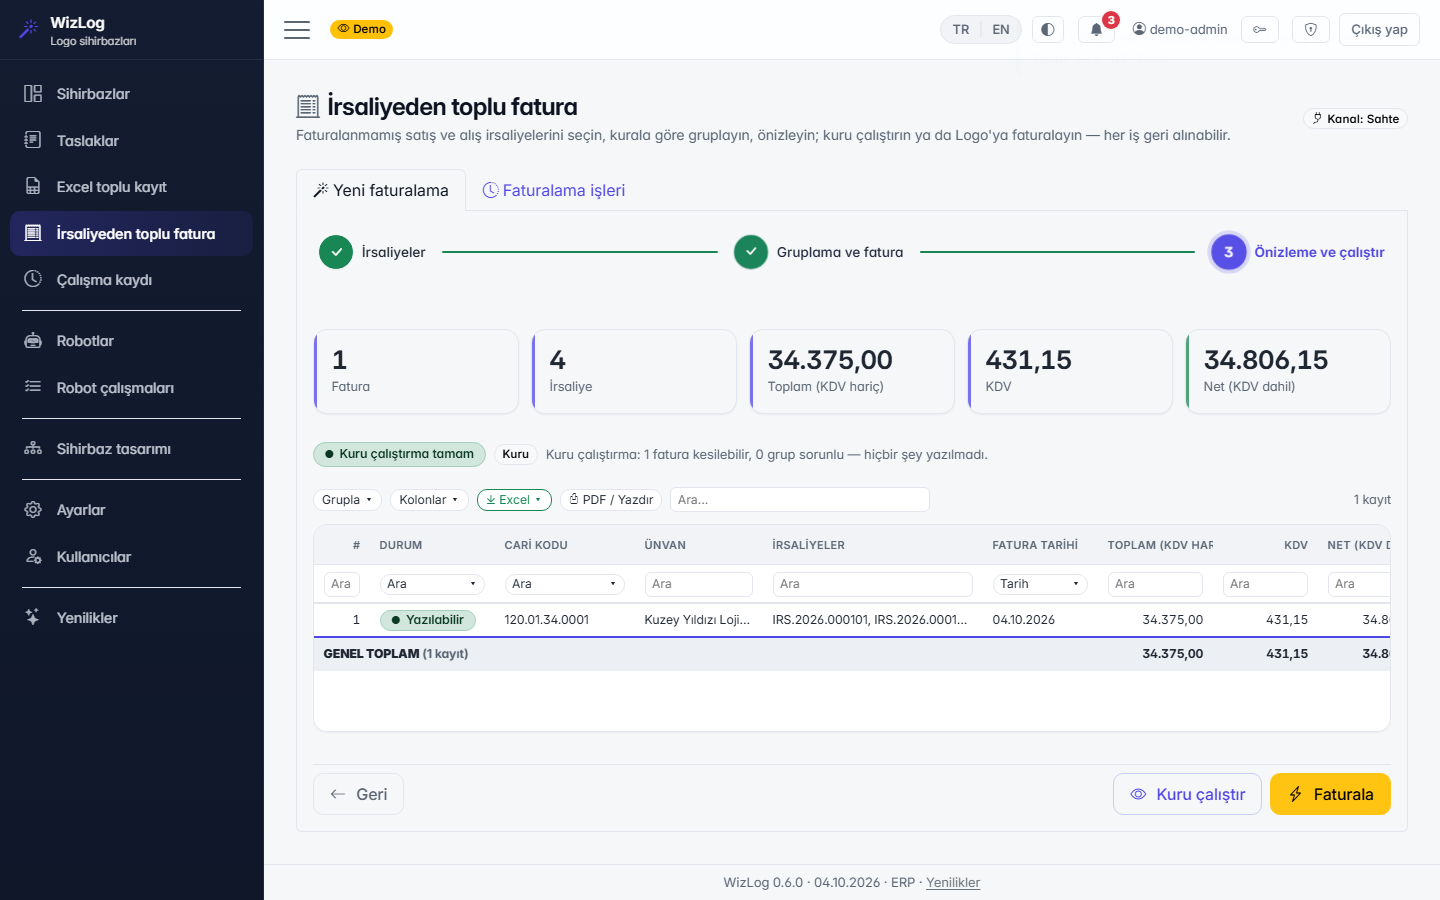Open Robot çalışmaları list
The width and height of the screenshot is (1440, 900).
point(131,388)
